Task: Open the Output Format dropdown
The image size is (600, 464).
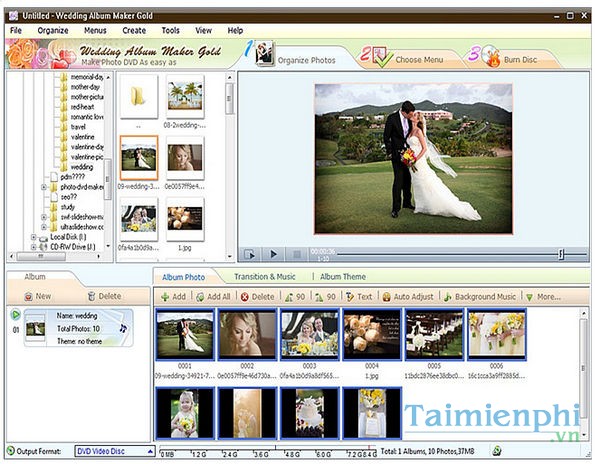Action: point(115,451)
